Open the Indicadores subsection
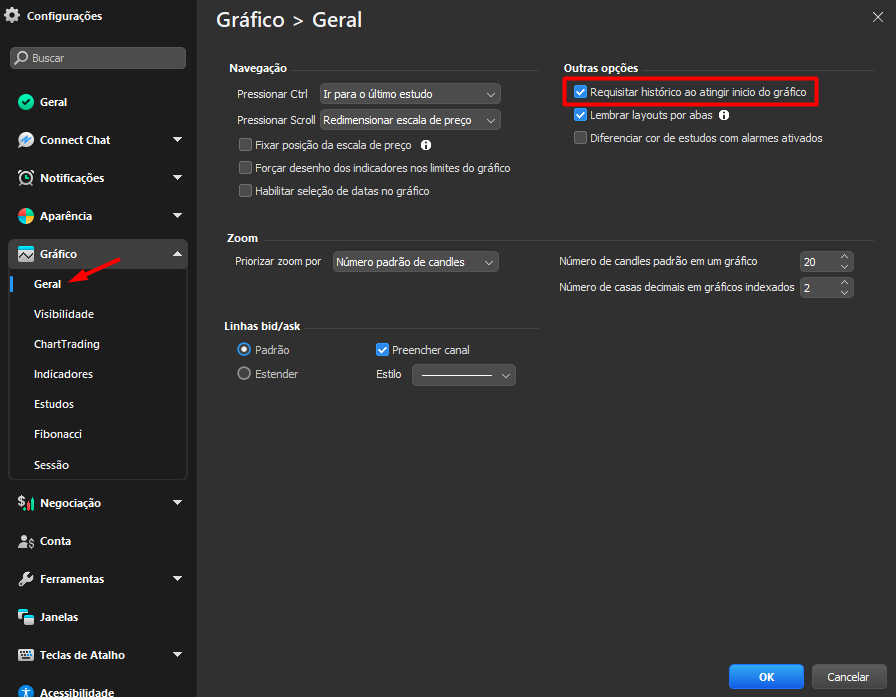Image resolution: width=896 pixels, height=697 pixels. pos(63,374)
